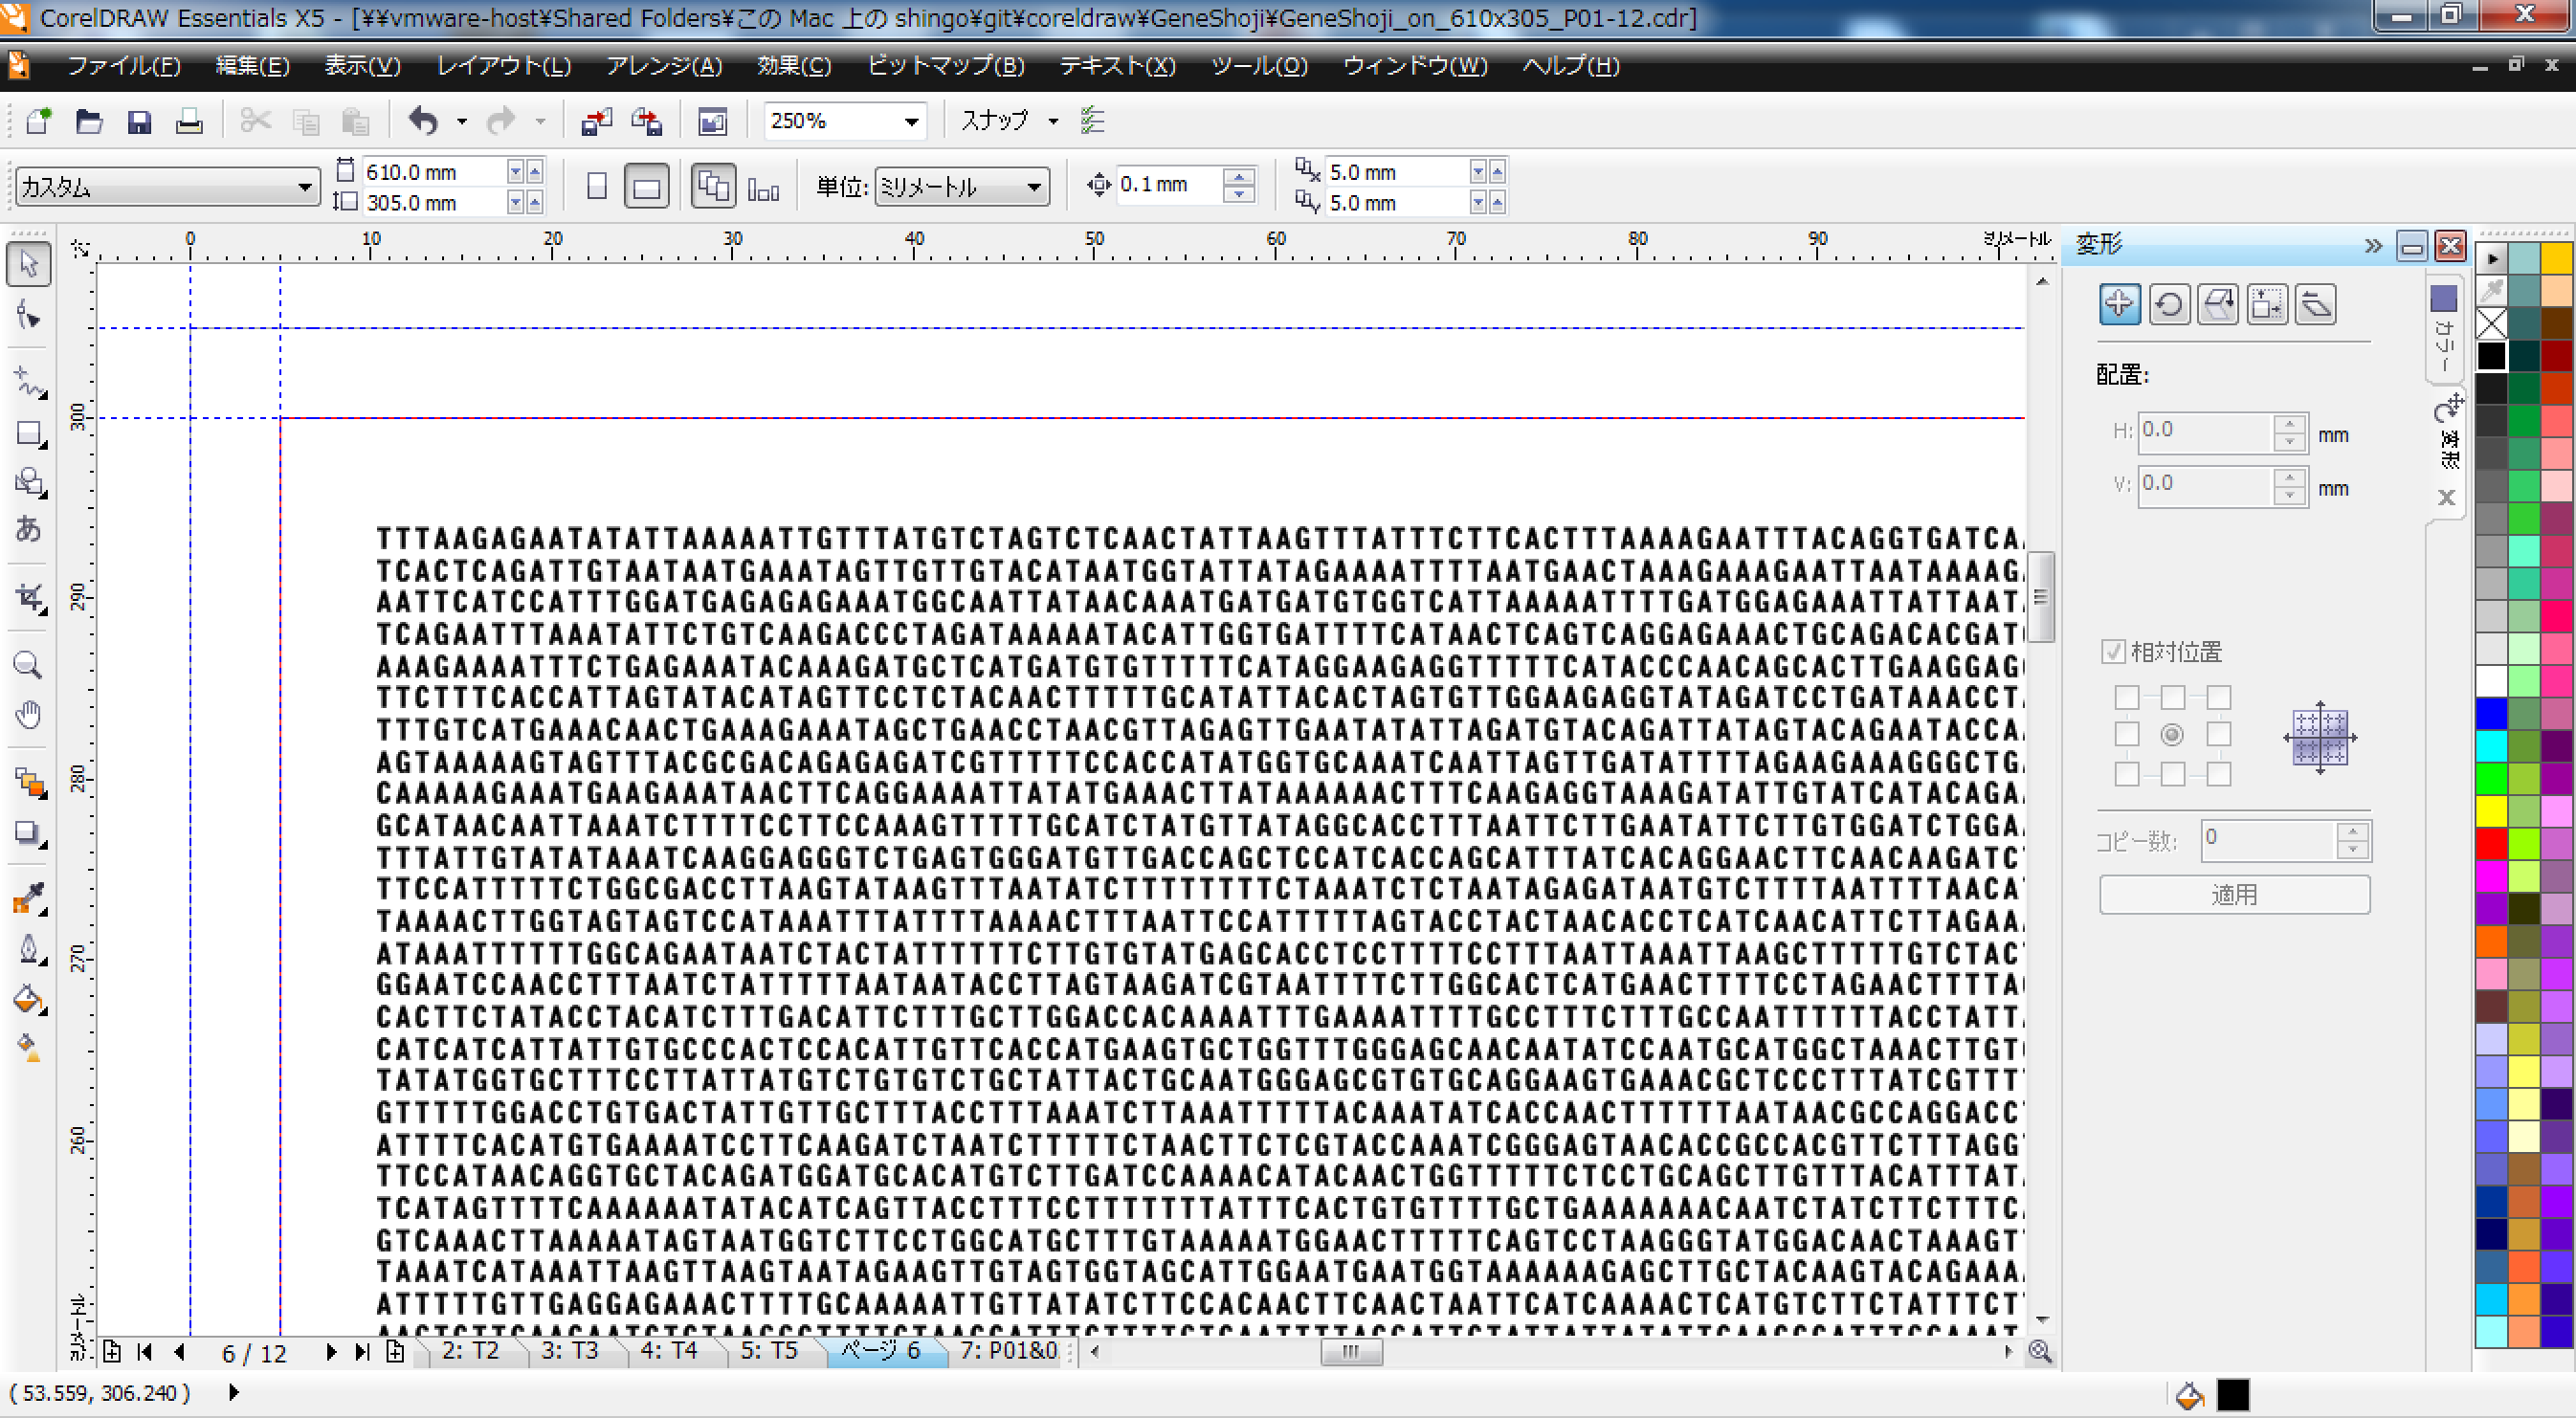Add a page after the last page
This screenshot has height=1418, width=2576.
(396, 1352)
